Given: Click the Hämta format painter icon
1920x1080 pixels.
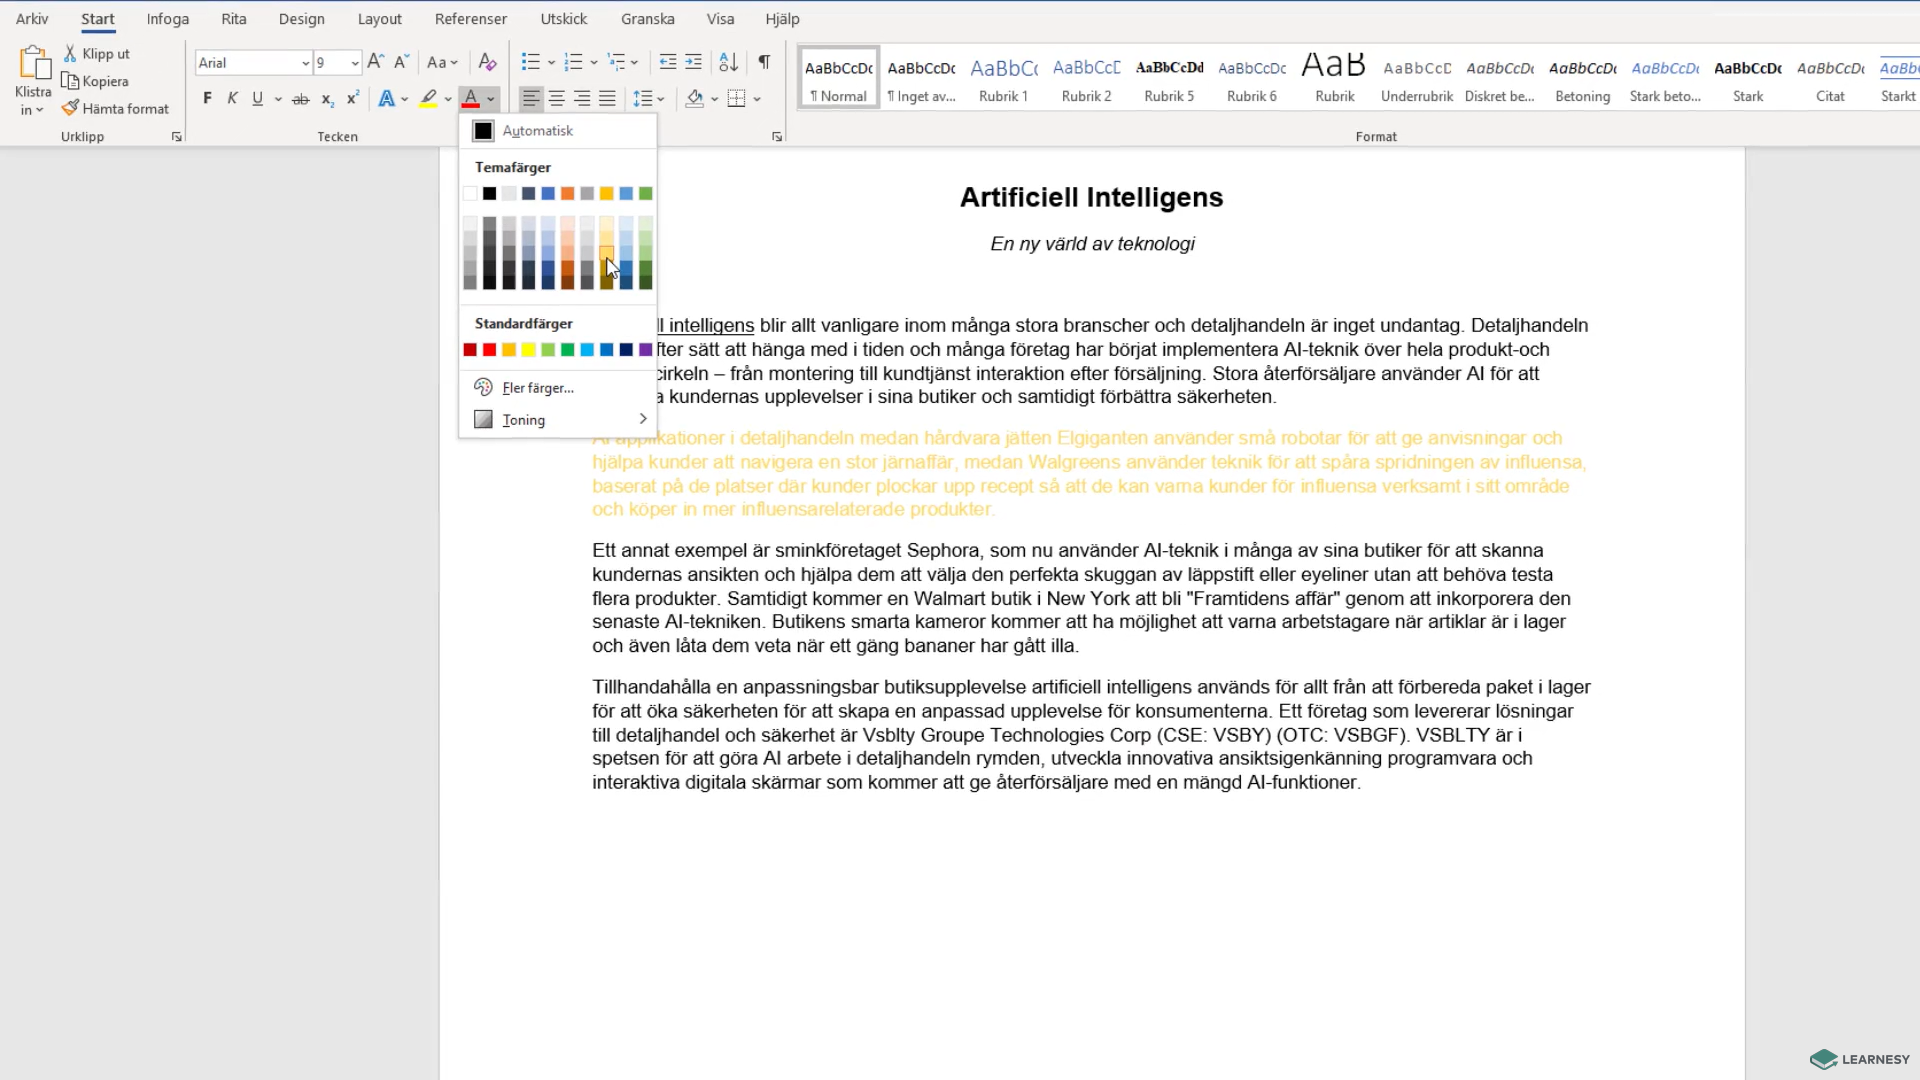Looking at the screenshot, I should [x=70, y=108].
